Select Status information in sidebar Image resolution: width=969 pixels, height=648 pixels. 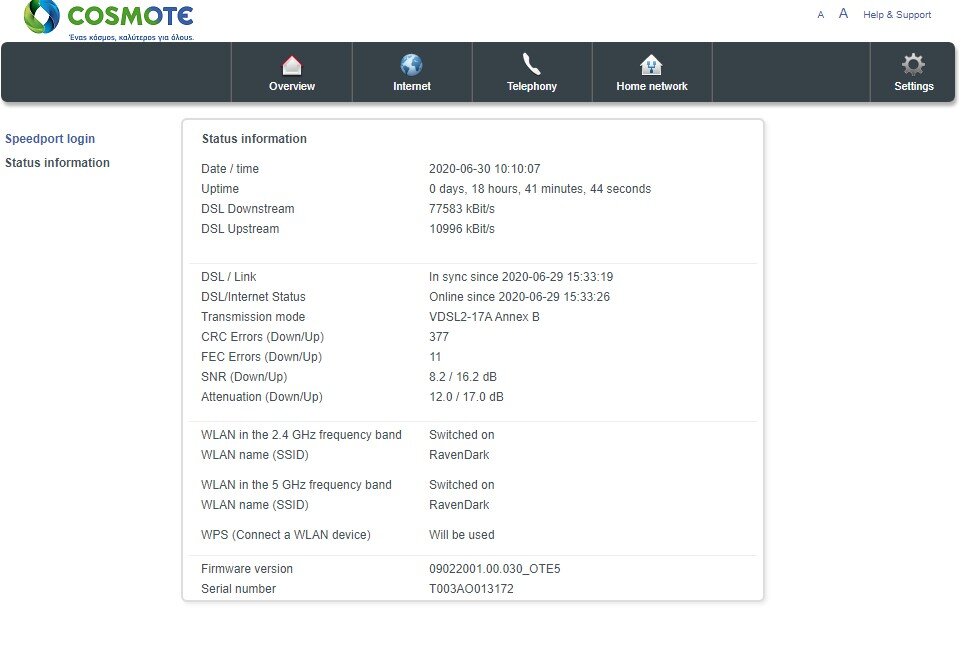pos(57,163)
